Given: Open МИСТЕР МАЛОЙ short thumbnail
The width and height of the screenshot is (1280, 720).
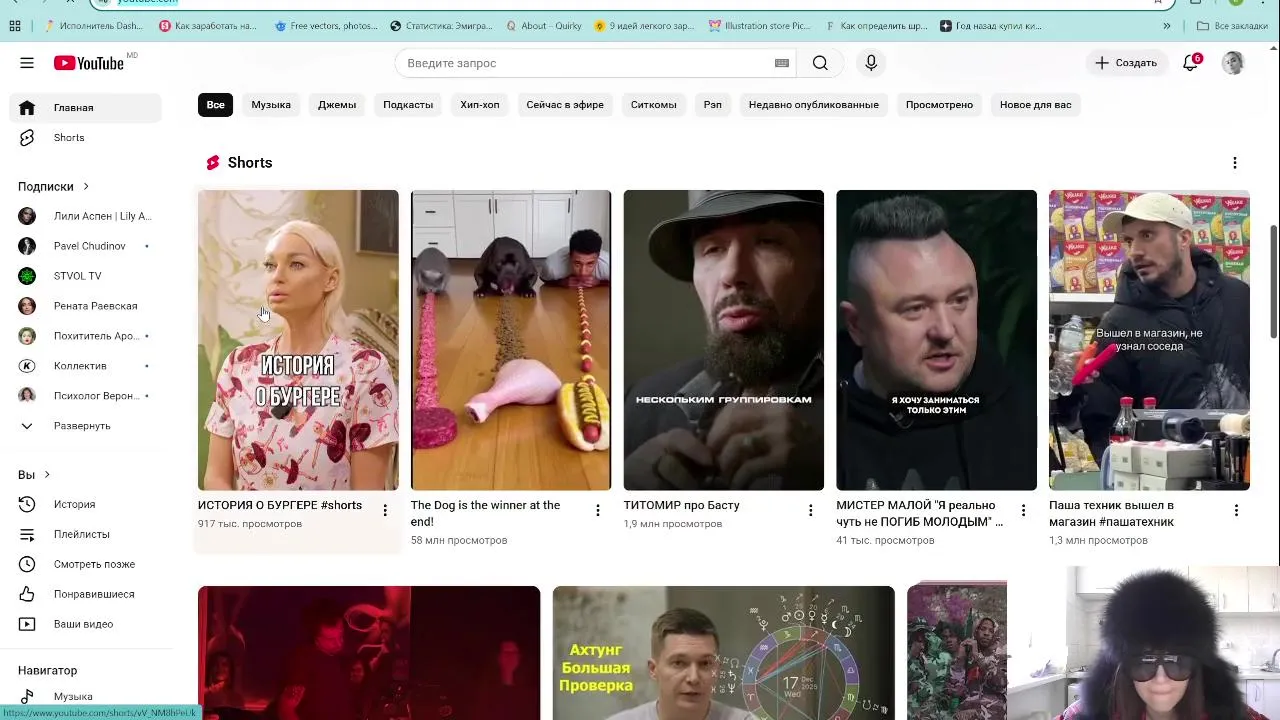Looking at the screenshot, I should [937, 340].
